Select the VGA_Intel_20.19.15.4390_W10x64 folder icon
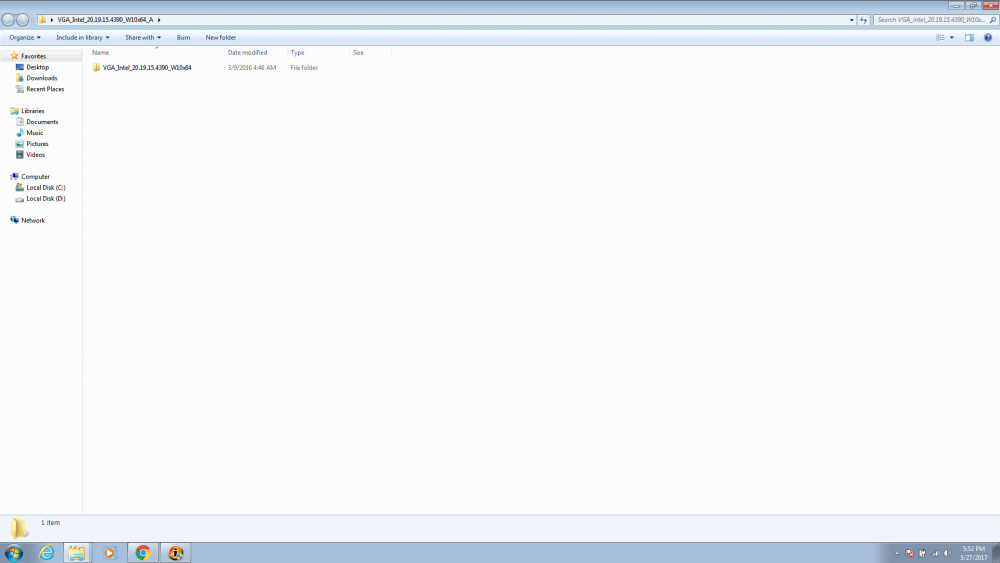The height and width of the screenshot is (563, 1000). pos(96,68)
